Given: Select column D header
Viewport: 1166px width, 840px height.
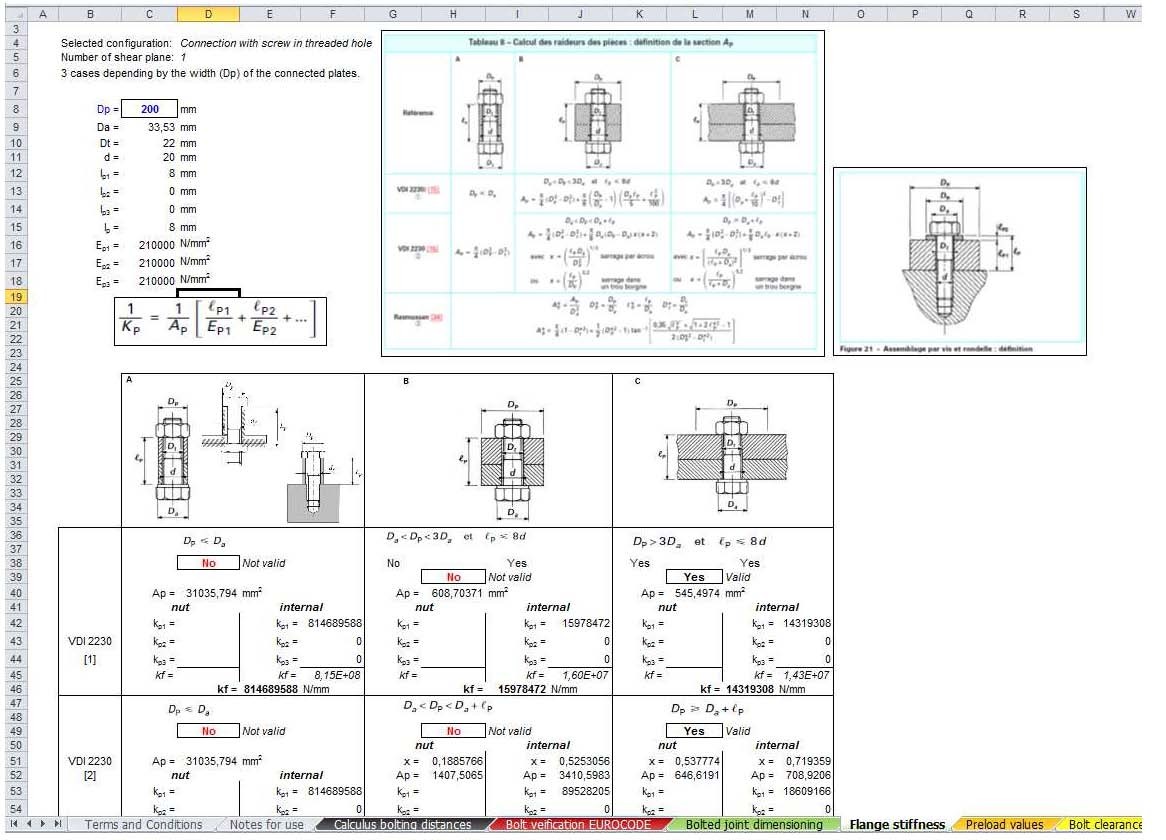Looking at the screenshot, I should 208,14.
